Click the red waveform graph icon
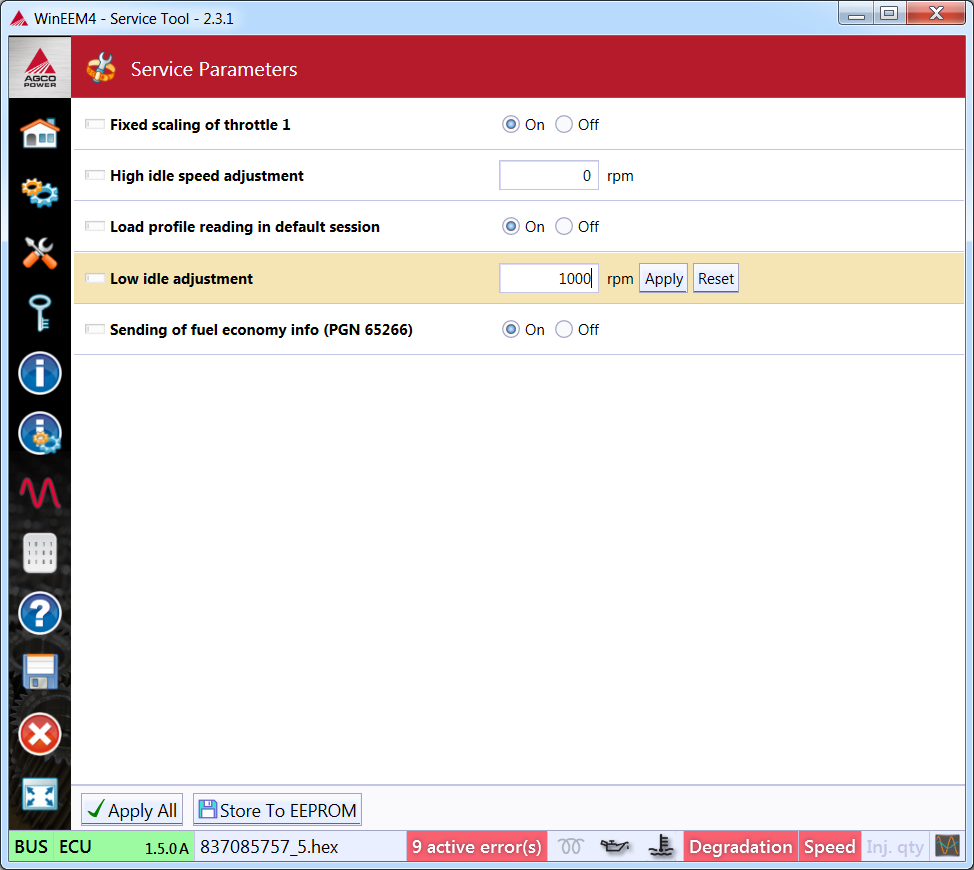The width and height of the screenshot is (974, 870). tap(40, 493)
